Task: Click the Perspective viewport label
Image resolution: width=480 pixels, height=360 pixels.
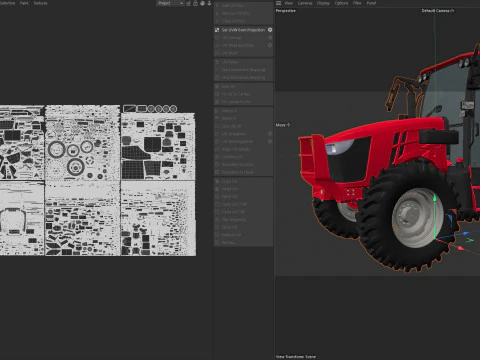Action: 286,11
